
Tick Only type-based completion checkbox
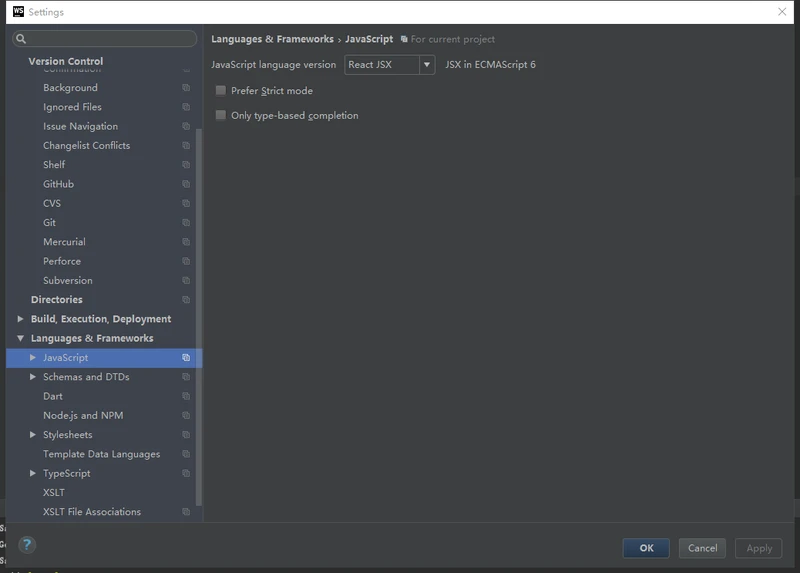point(221,115)
